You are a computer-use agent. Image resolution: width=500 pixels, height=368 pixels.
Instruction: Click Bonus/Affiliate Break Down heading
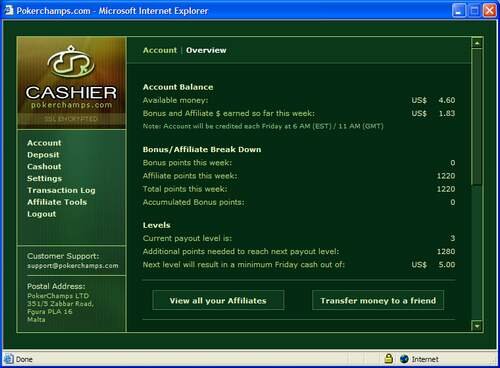[x=202, y=149]
